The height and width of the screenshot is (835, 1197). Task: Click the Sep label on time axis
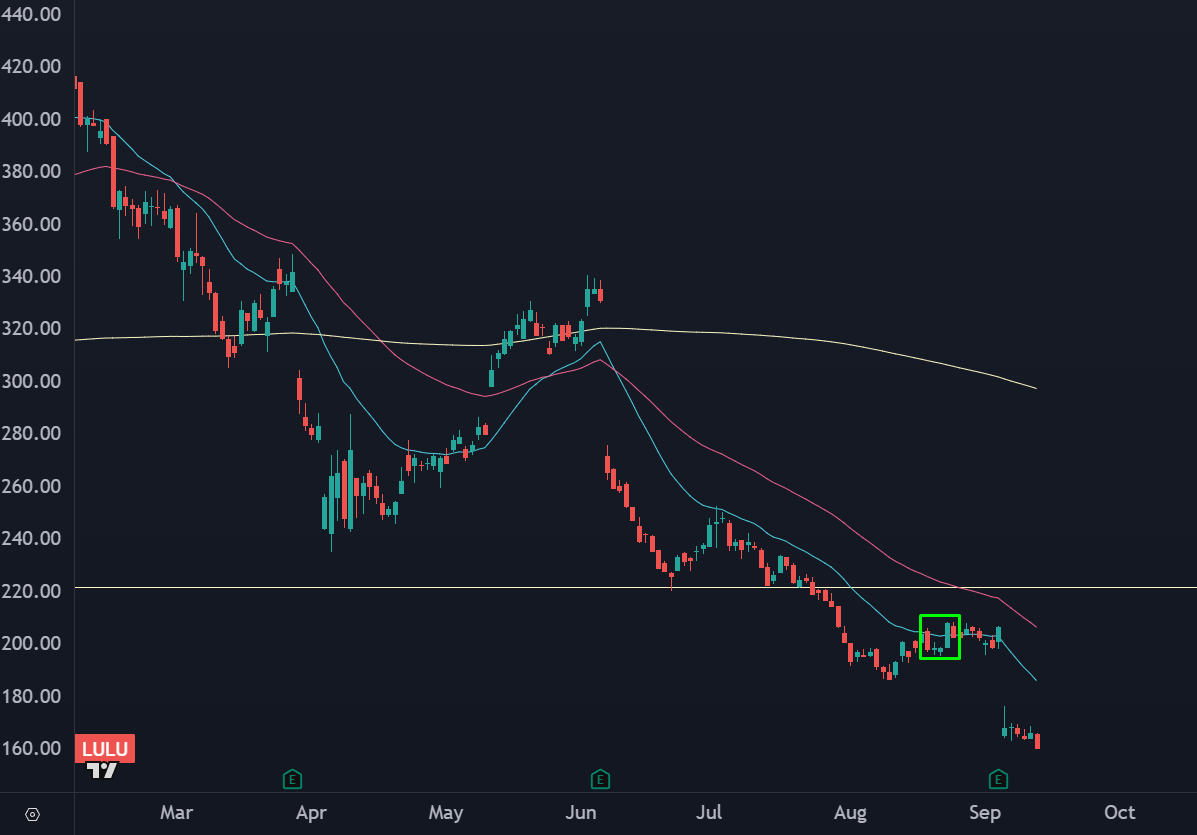[985, 813]
